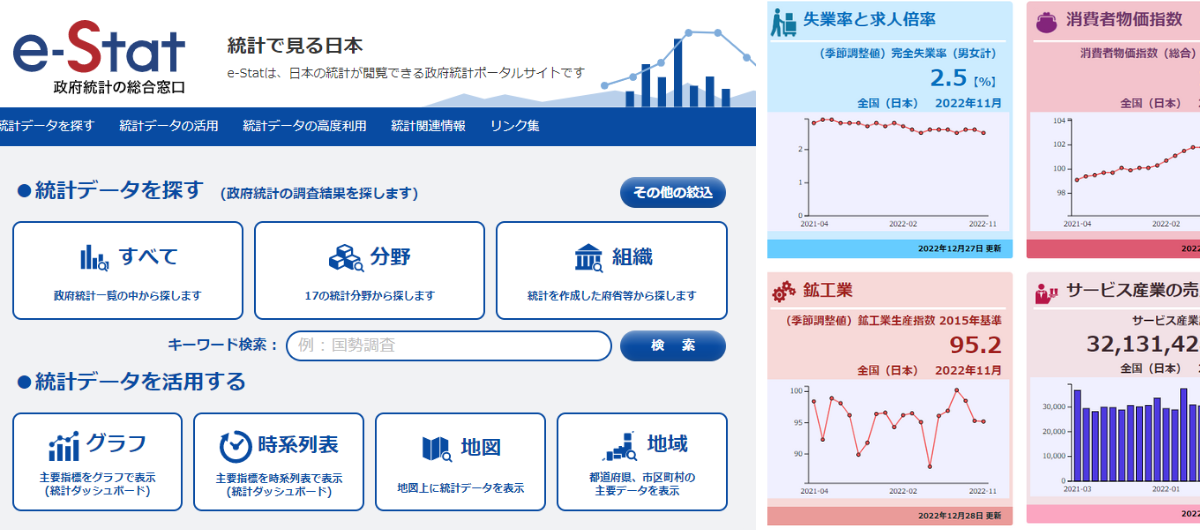Click the header bar chart graphic
1200x530 pixels.
pyautogui.click(x=679, y=67)
